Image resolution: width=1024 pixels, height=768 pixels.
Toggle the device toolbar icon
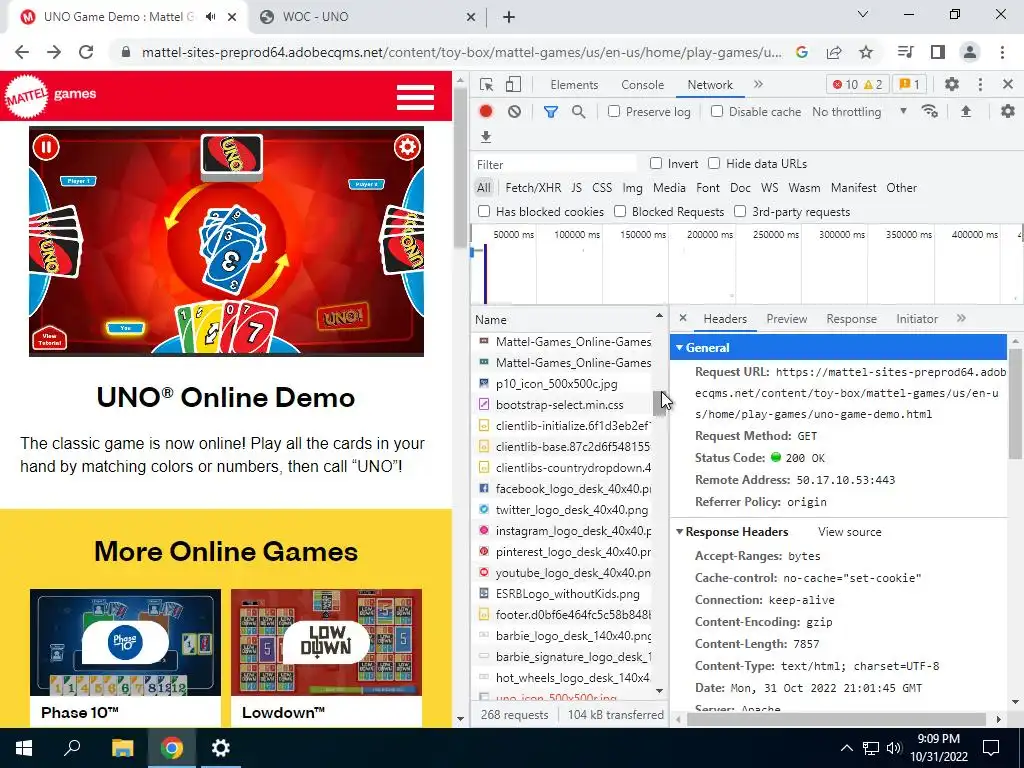513,85
